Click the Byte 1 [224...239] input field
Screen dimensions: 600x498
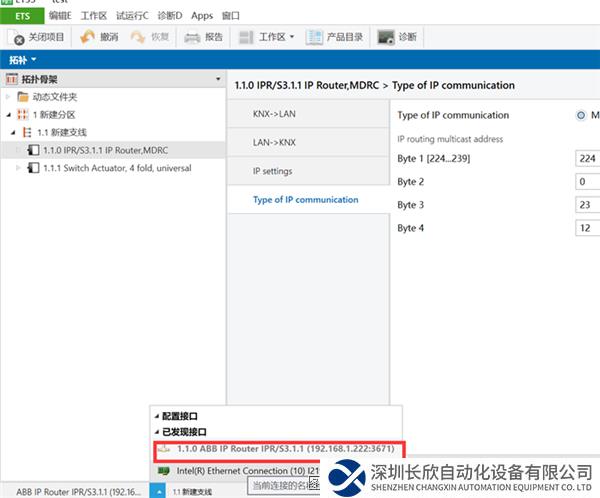tap(587, 158)
